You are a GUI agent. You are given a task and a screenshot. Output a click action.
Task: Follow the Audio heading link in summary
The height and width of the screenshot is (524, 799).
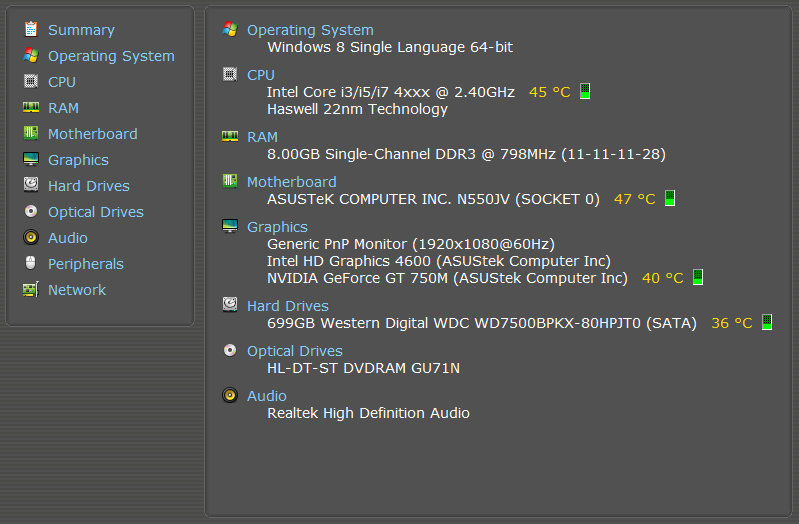coord(267,396)
